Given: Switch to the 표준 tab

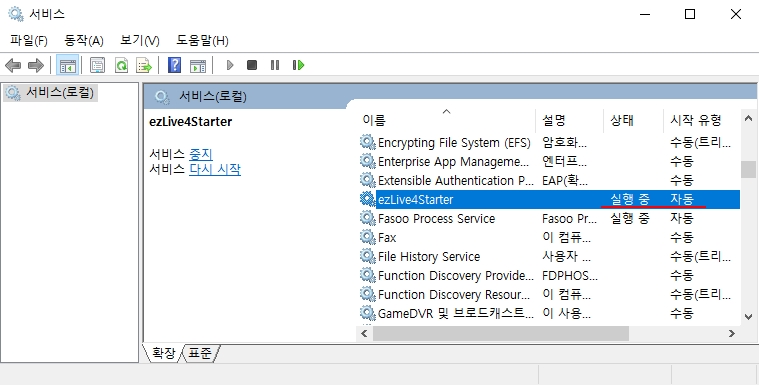Looking at the screenshot, I should [x=200, y=354].
